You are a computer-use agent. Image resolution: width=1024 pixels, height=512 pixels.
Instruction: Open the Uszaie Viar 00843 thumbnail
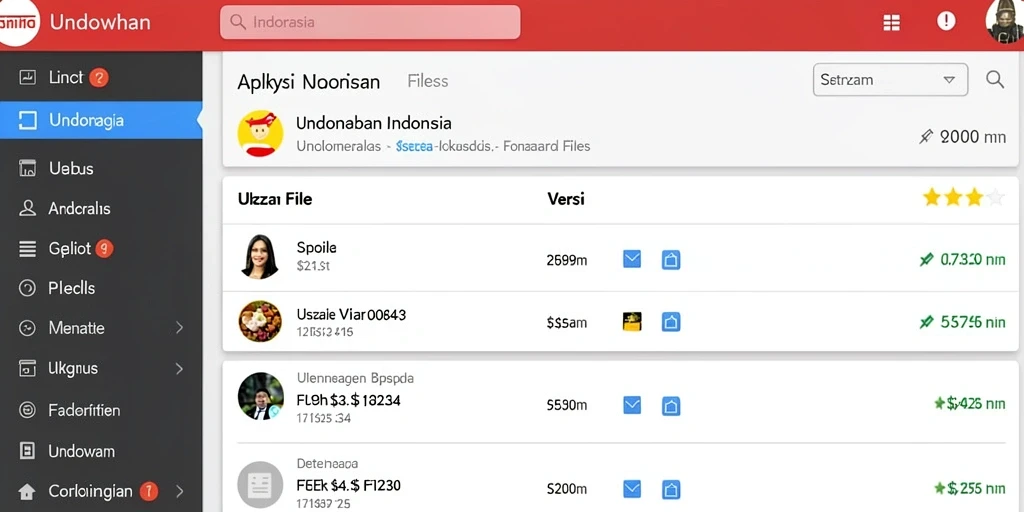[260, 321]
